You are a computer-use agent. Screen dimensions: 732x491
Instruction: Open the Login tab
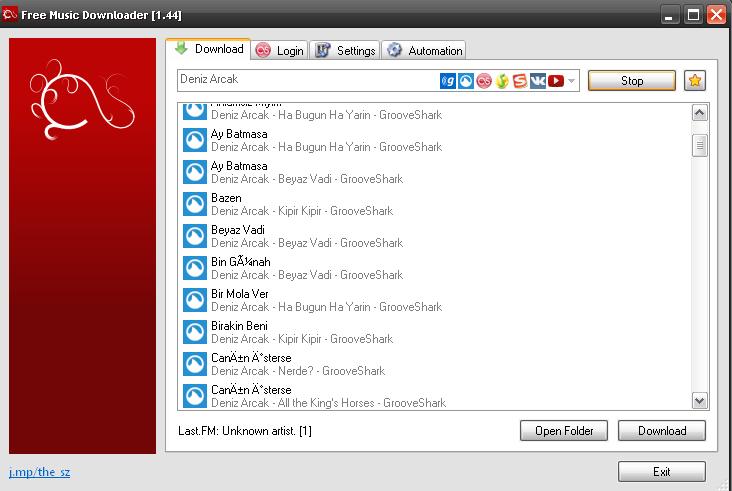pos(279,50)
